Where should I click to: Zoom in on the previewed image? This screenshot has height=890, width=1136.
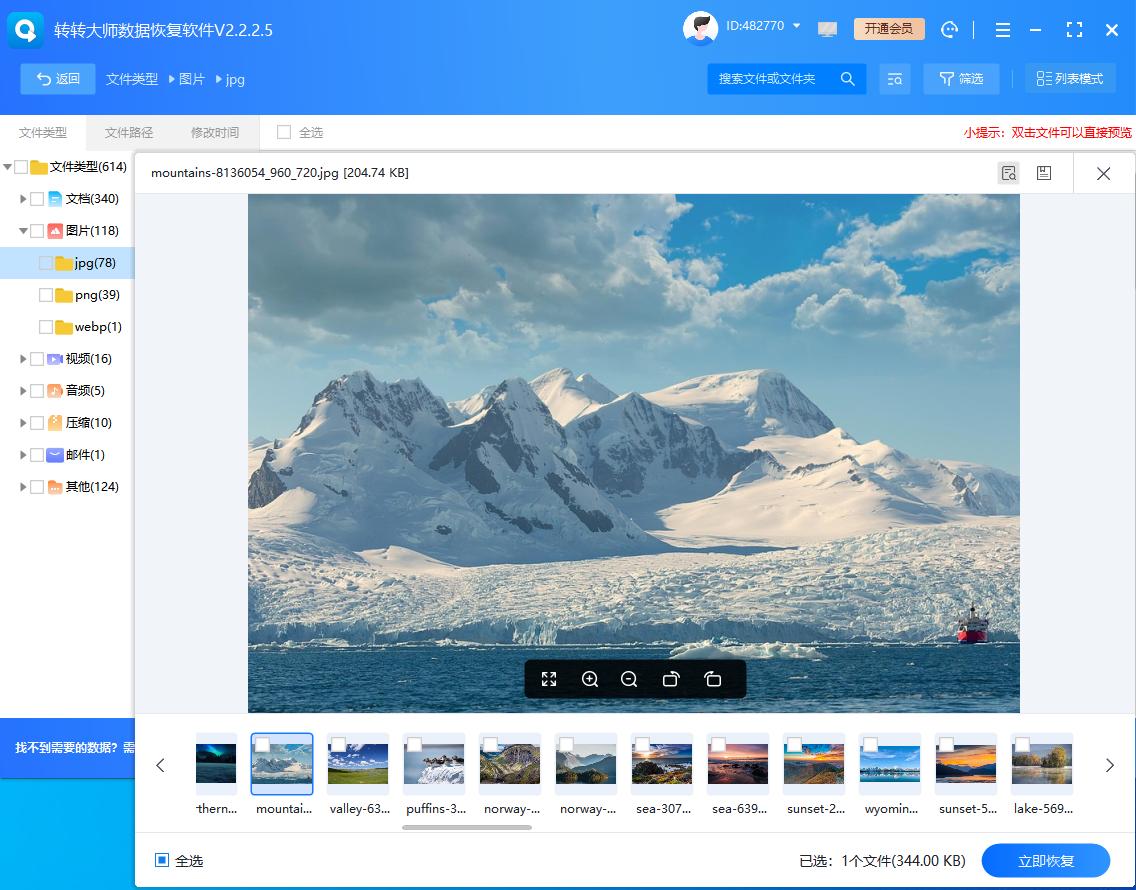tap(590, 679)
